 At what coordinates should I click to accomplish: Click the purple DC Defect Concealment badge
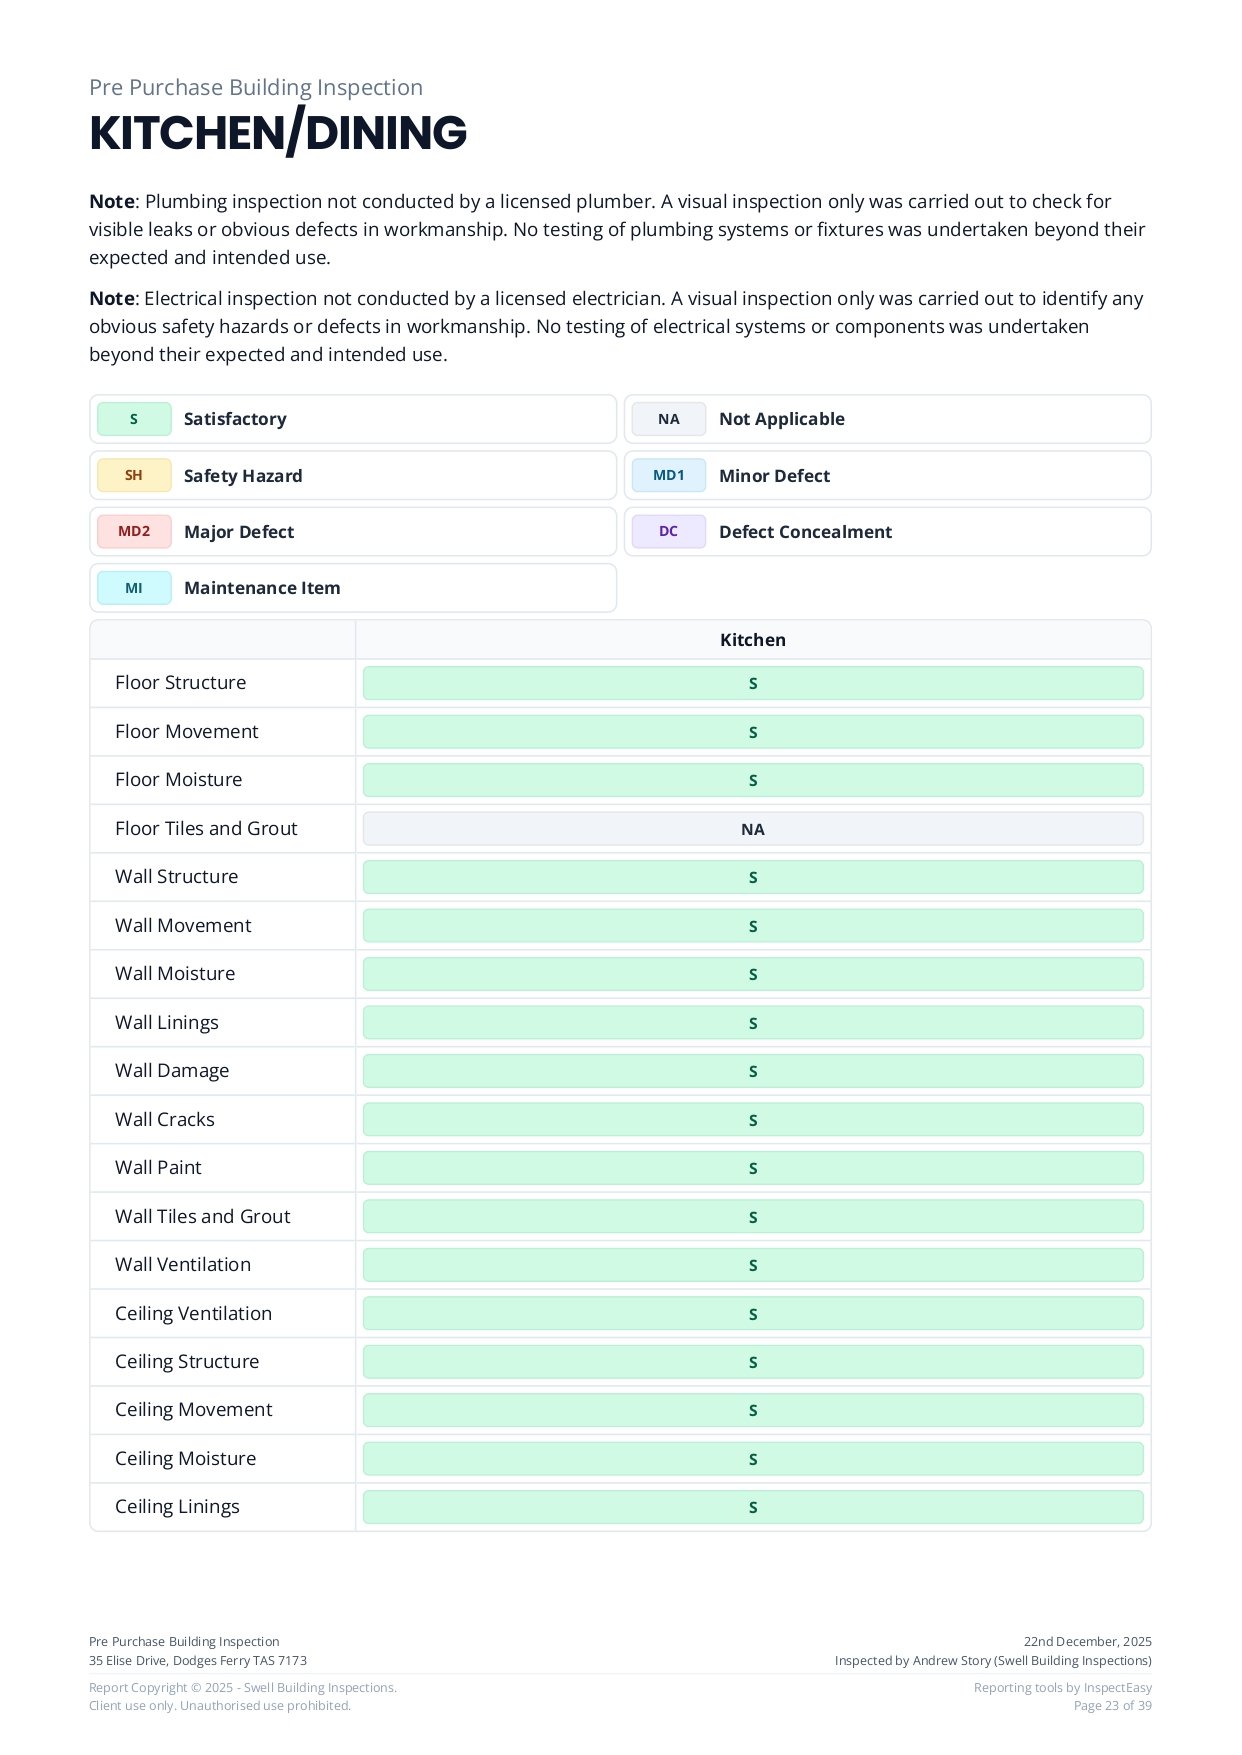point(668,531)
